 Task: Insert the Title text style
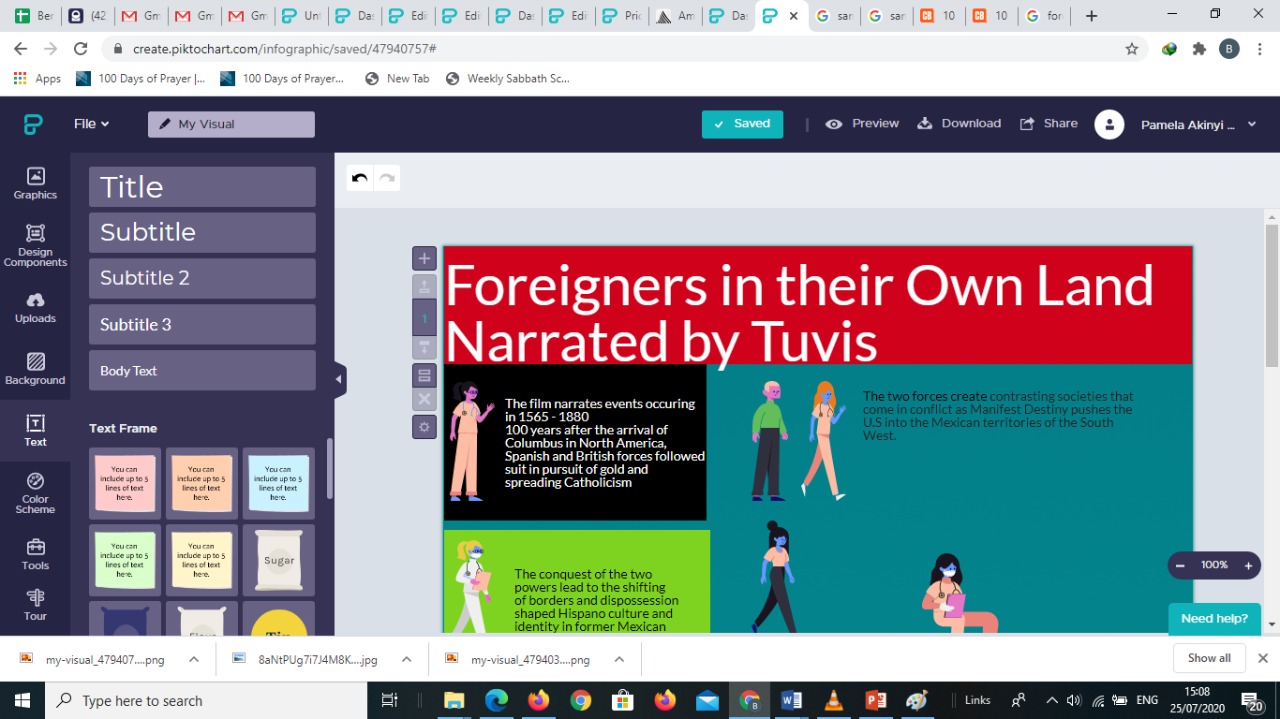coord(202,187)
